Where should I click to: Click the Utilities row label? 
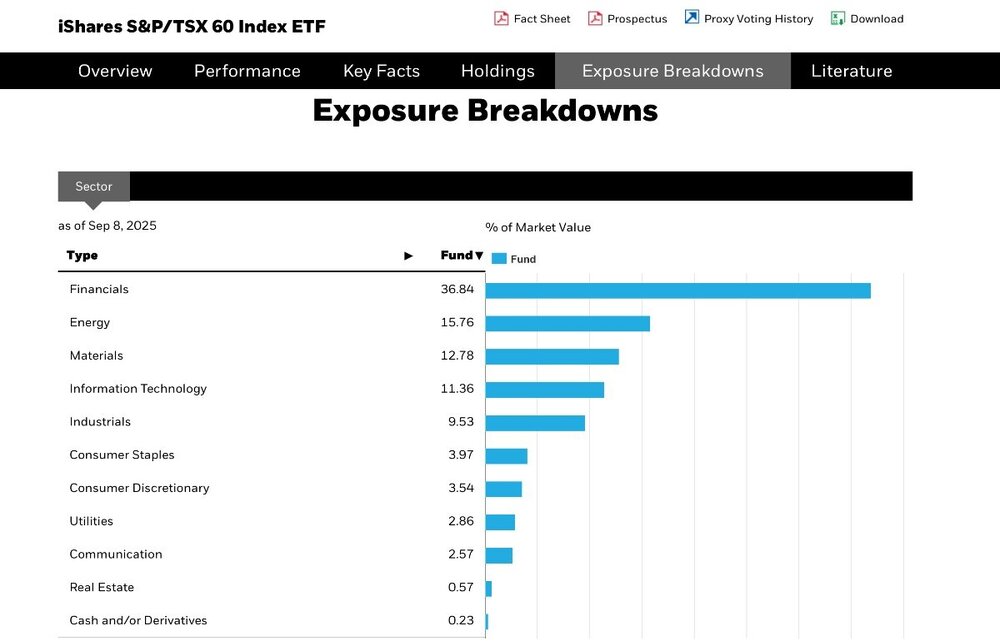(91, 522)
